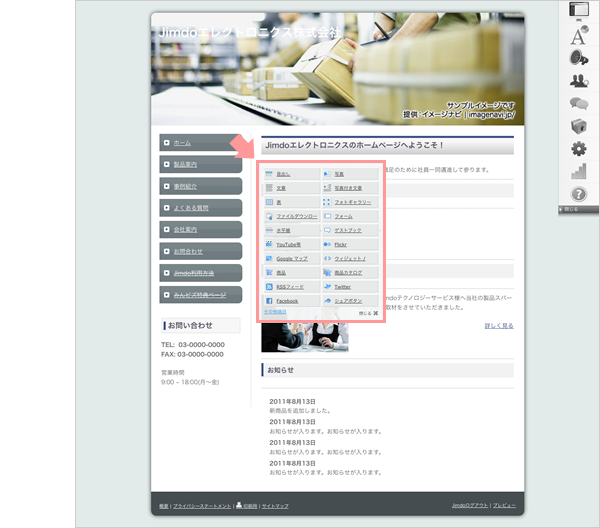The height and width of the screenshot is (528, 600).
Task: Open the settings gear icon
Action: (x=579, y=149)
